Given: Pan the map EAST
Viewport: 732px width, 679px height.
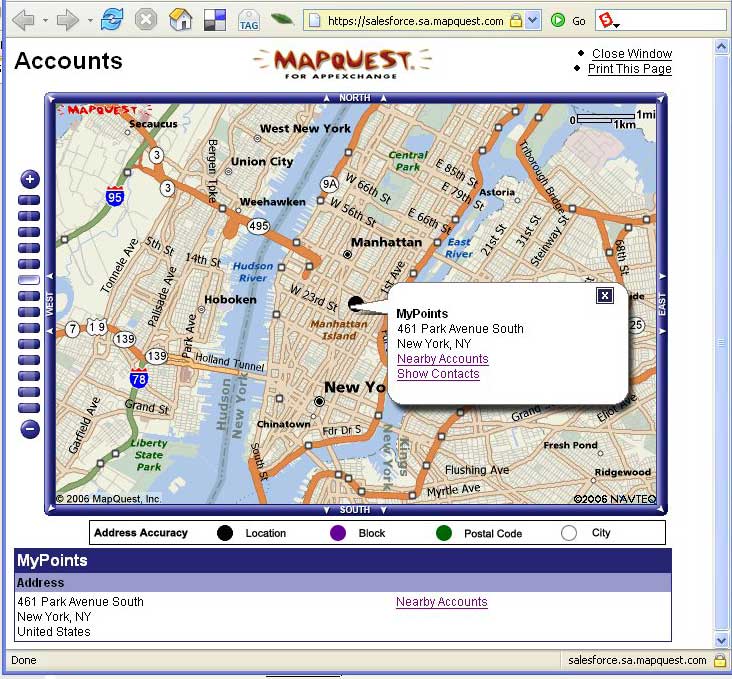Looking at the screenshot, I should [x=662, y=304].
